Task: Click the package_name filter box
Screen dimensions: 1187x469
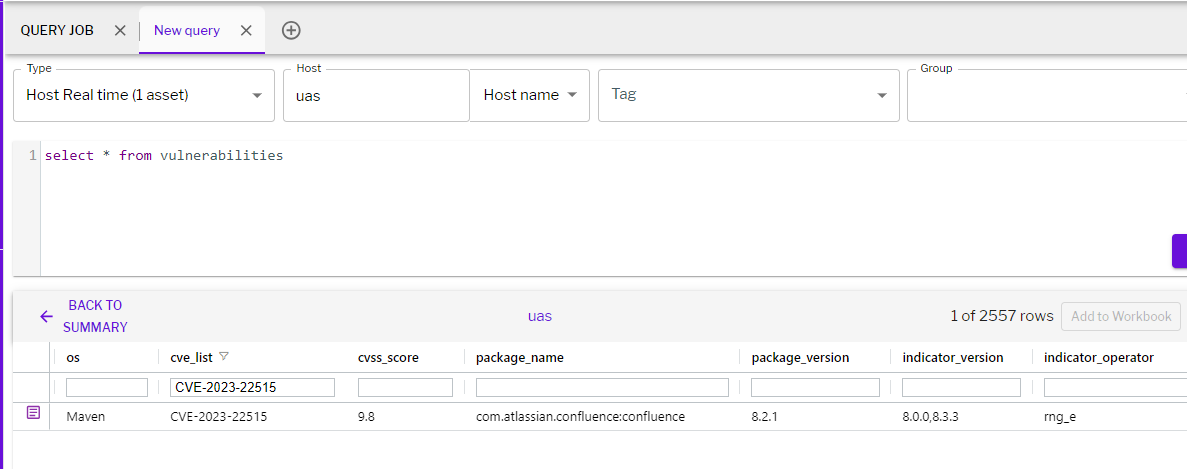Action: pos(602,387)
